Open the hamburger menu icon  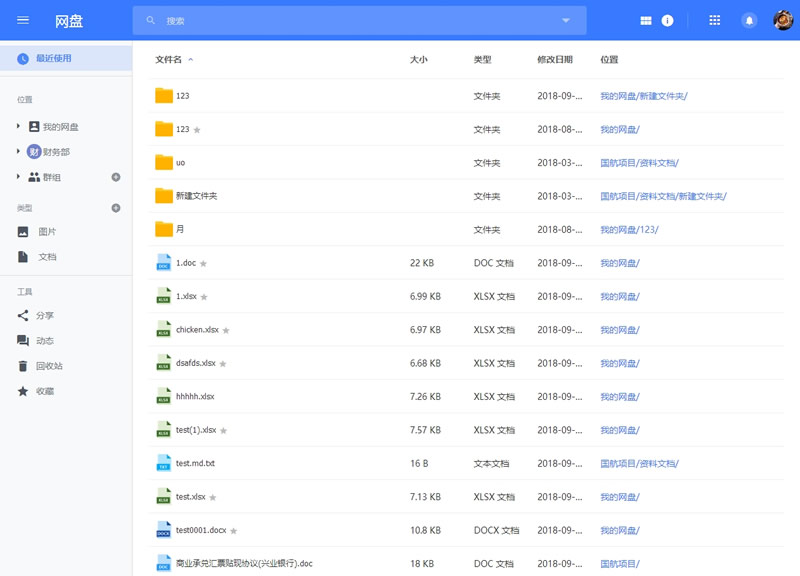tap(23, 20)
